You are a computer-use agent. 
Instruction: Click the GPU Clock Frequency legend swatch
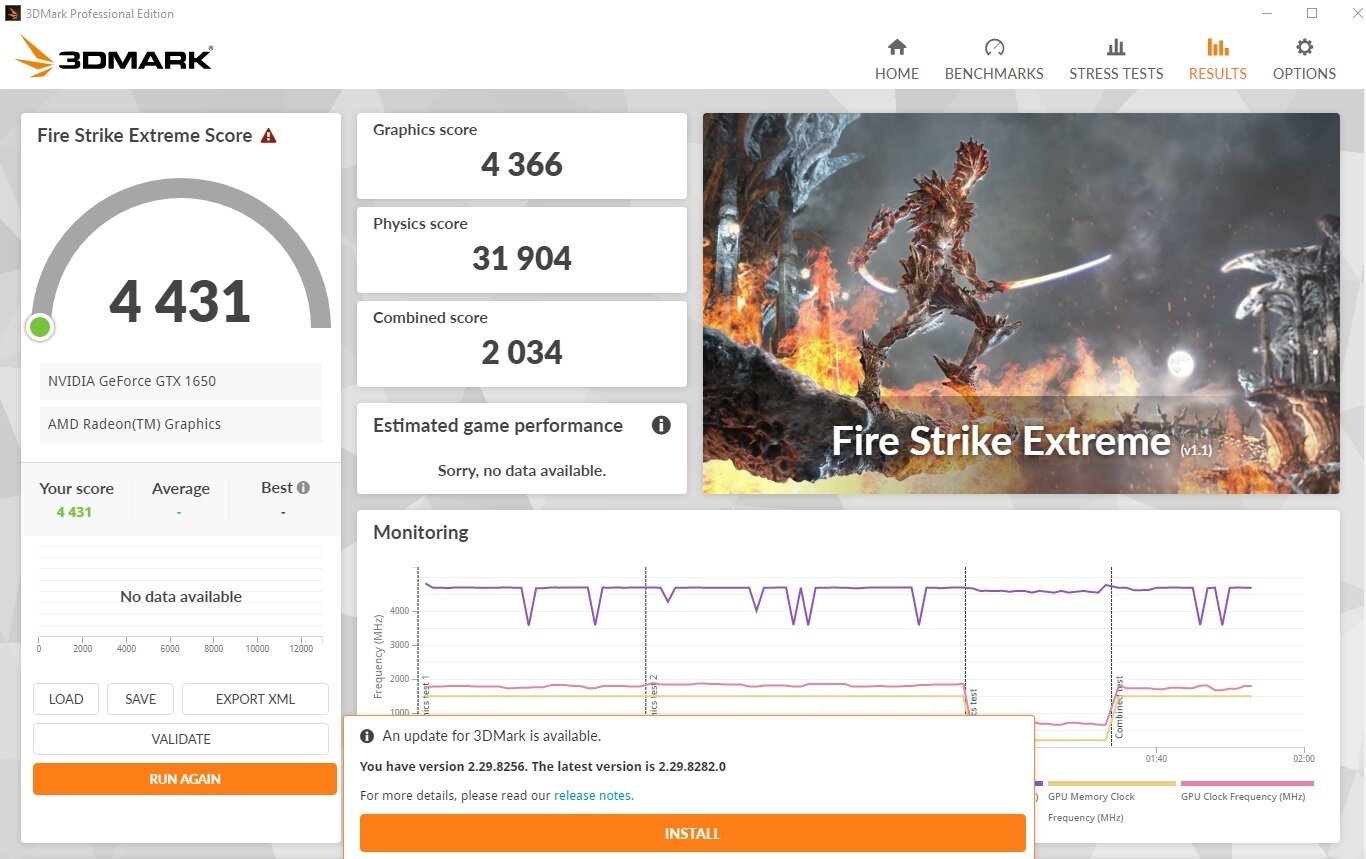(x=1247, y=784)
